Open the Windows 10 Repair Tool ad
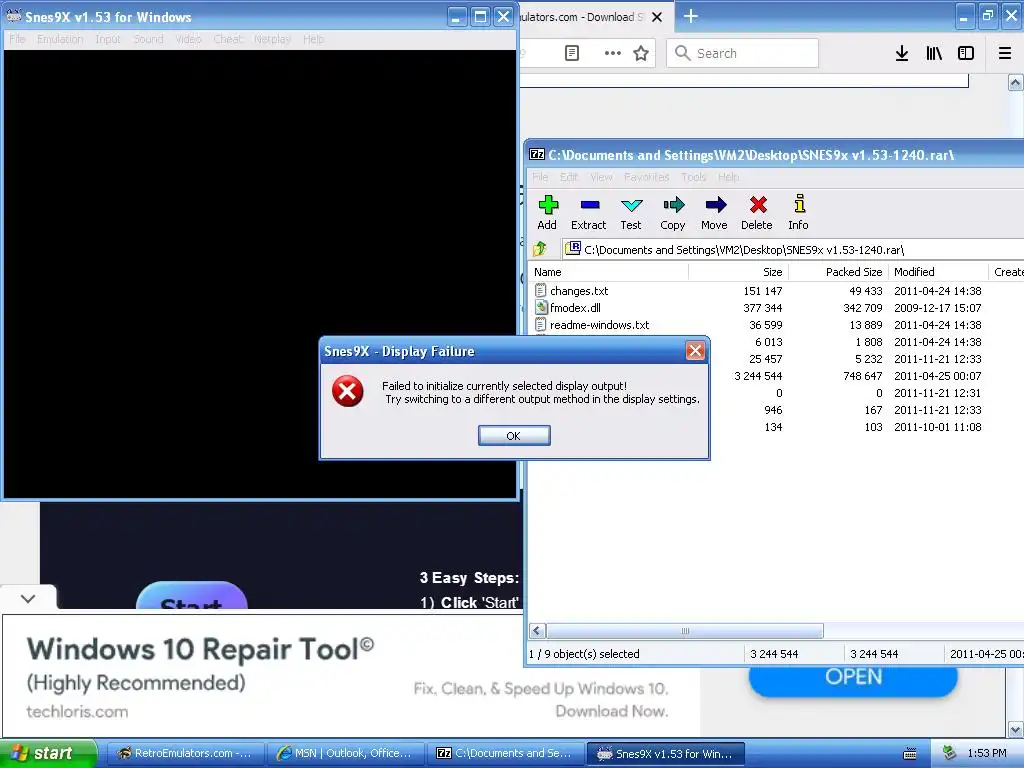Viewport: 1024px width, 768px height. coord(200,649)
